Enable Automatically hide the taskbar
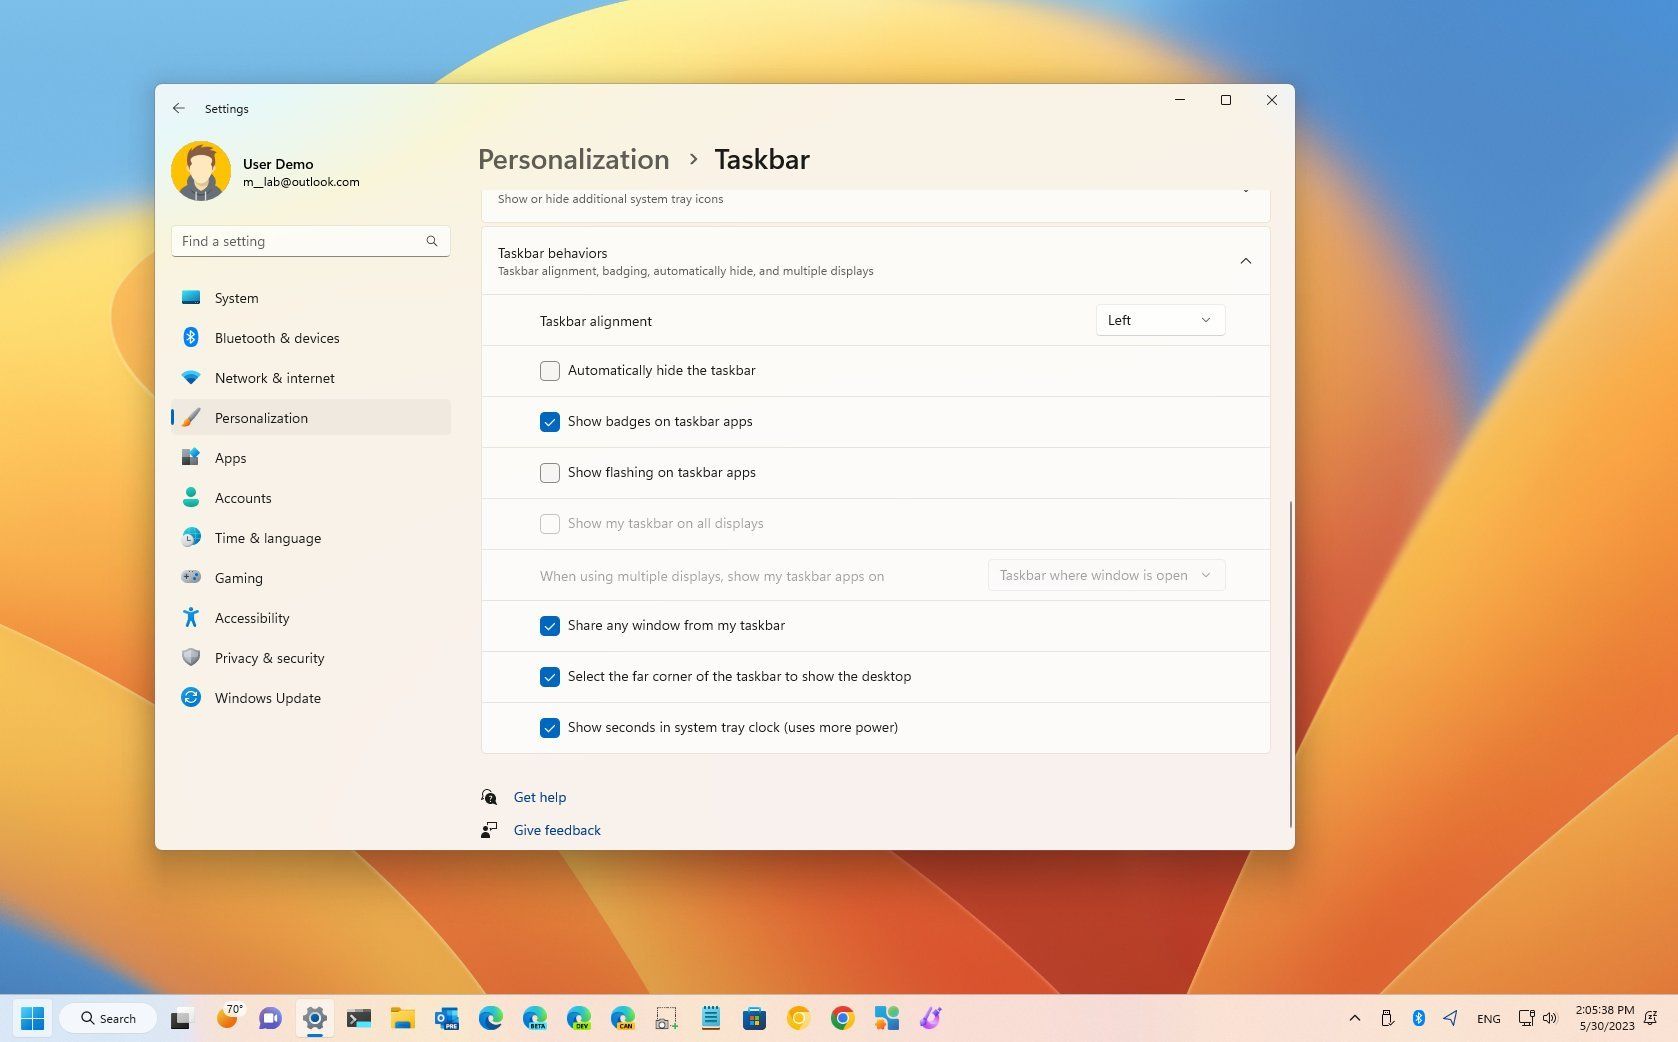Viewport: 1678px width, 1042px height. pyautogui.click(x=550, y=371)
